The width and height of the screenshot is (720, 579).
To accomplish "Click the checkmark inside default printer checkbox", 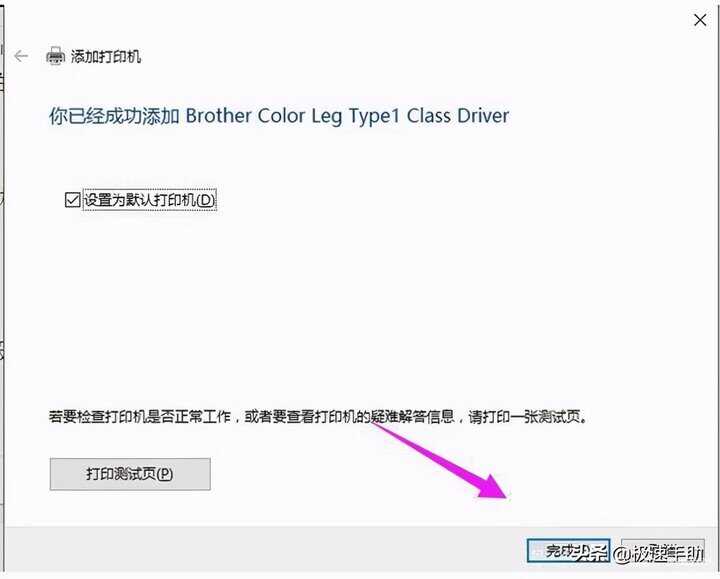I will pos(73,200).
